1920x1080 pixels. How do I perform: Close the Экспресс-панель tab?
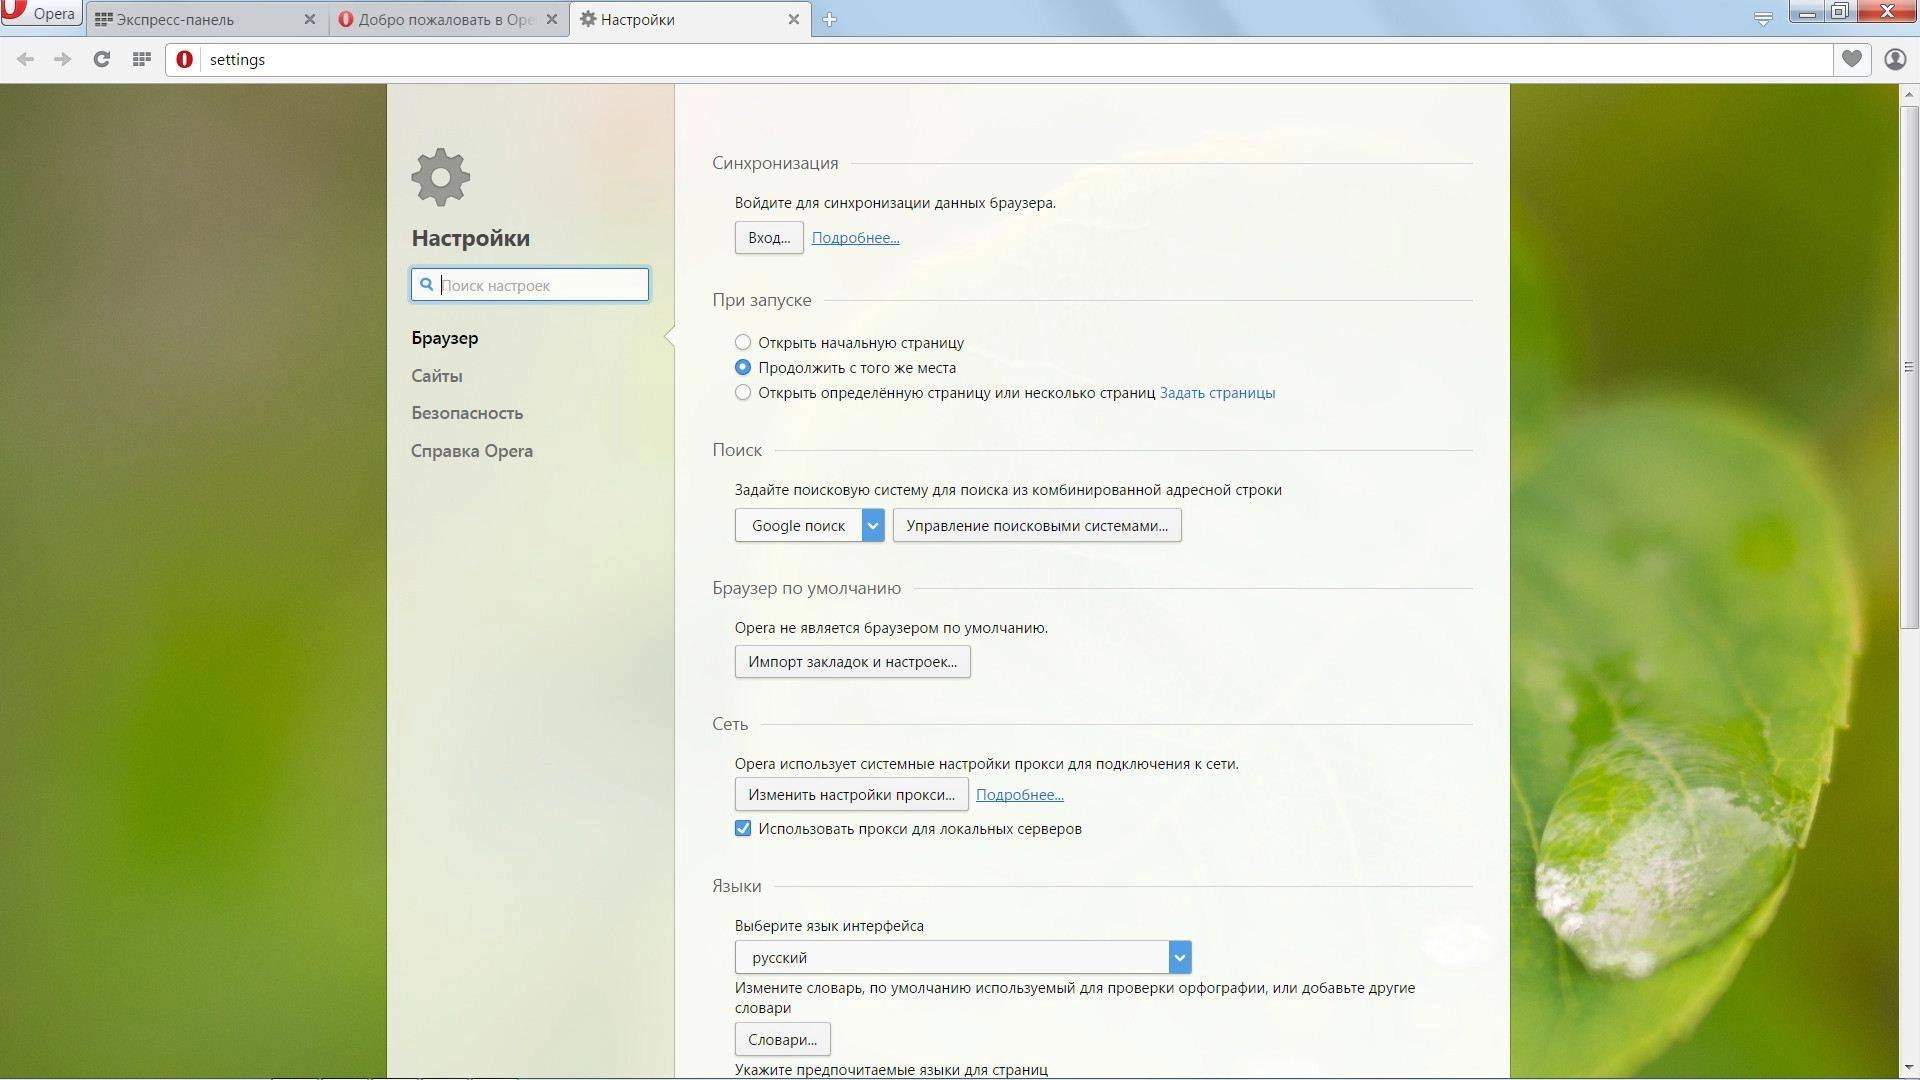(309, 19)
